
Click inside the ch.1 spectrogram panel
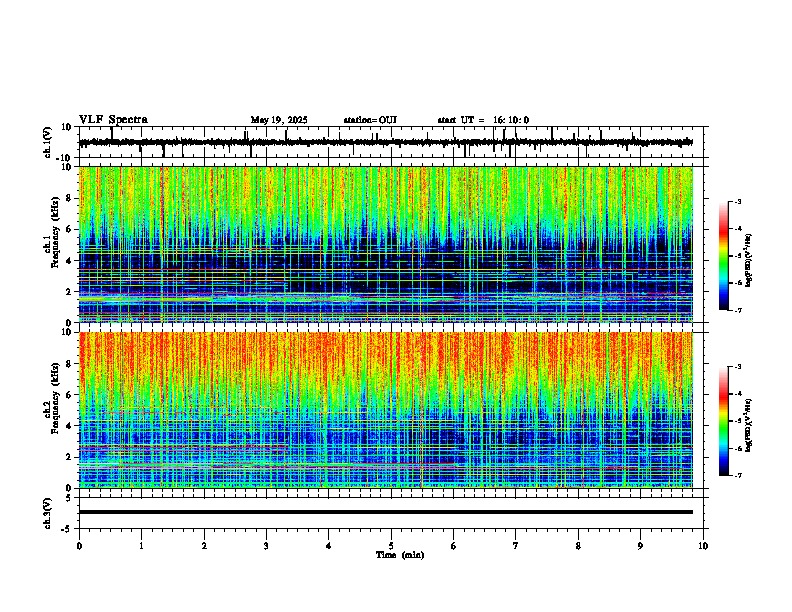(386, 244)
